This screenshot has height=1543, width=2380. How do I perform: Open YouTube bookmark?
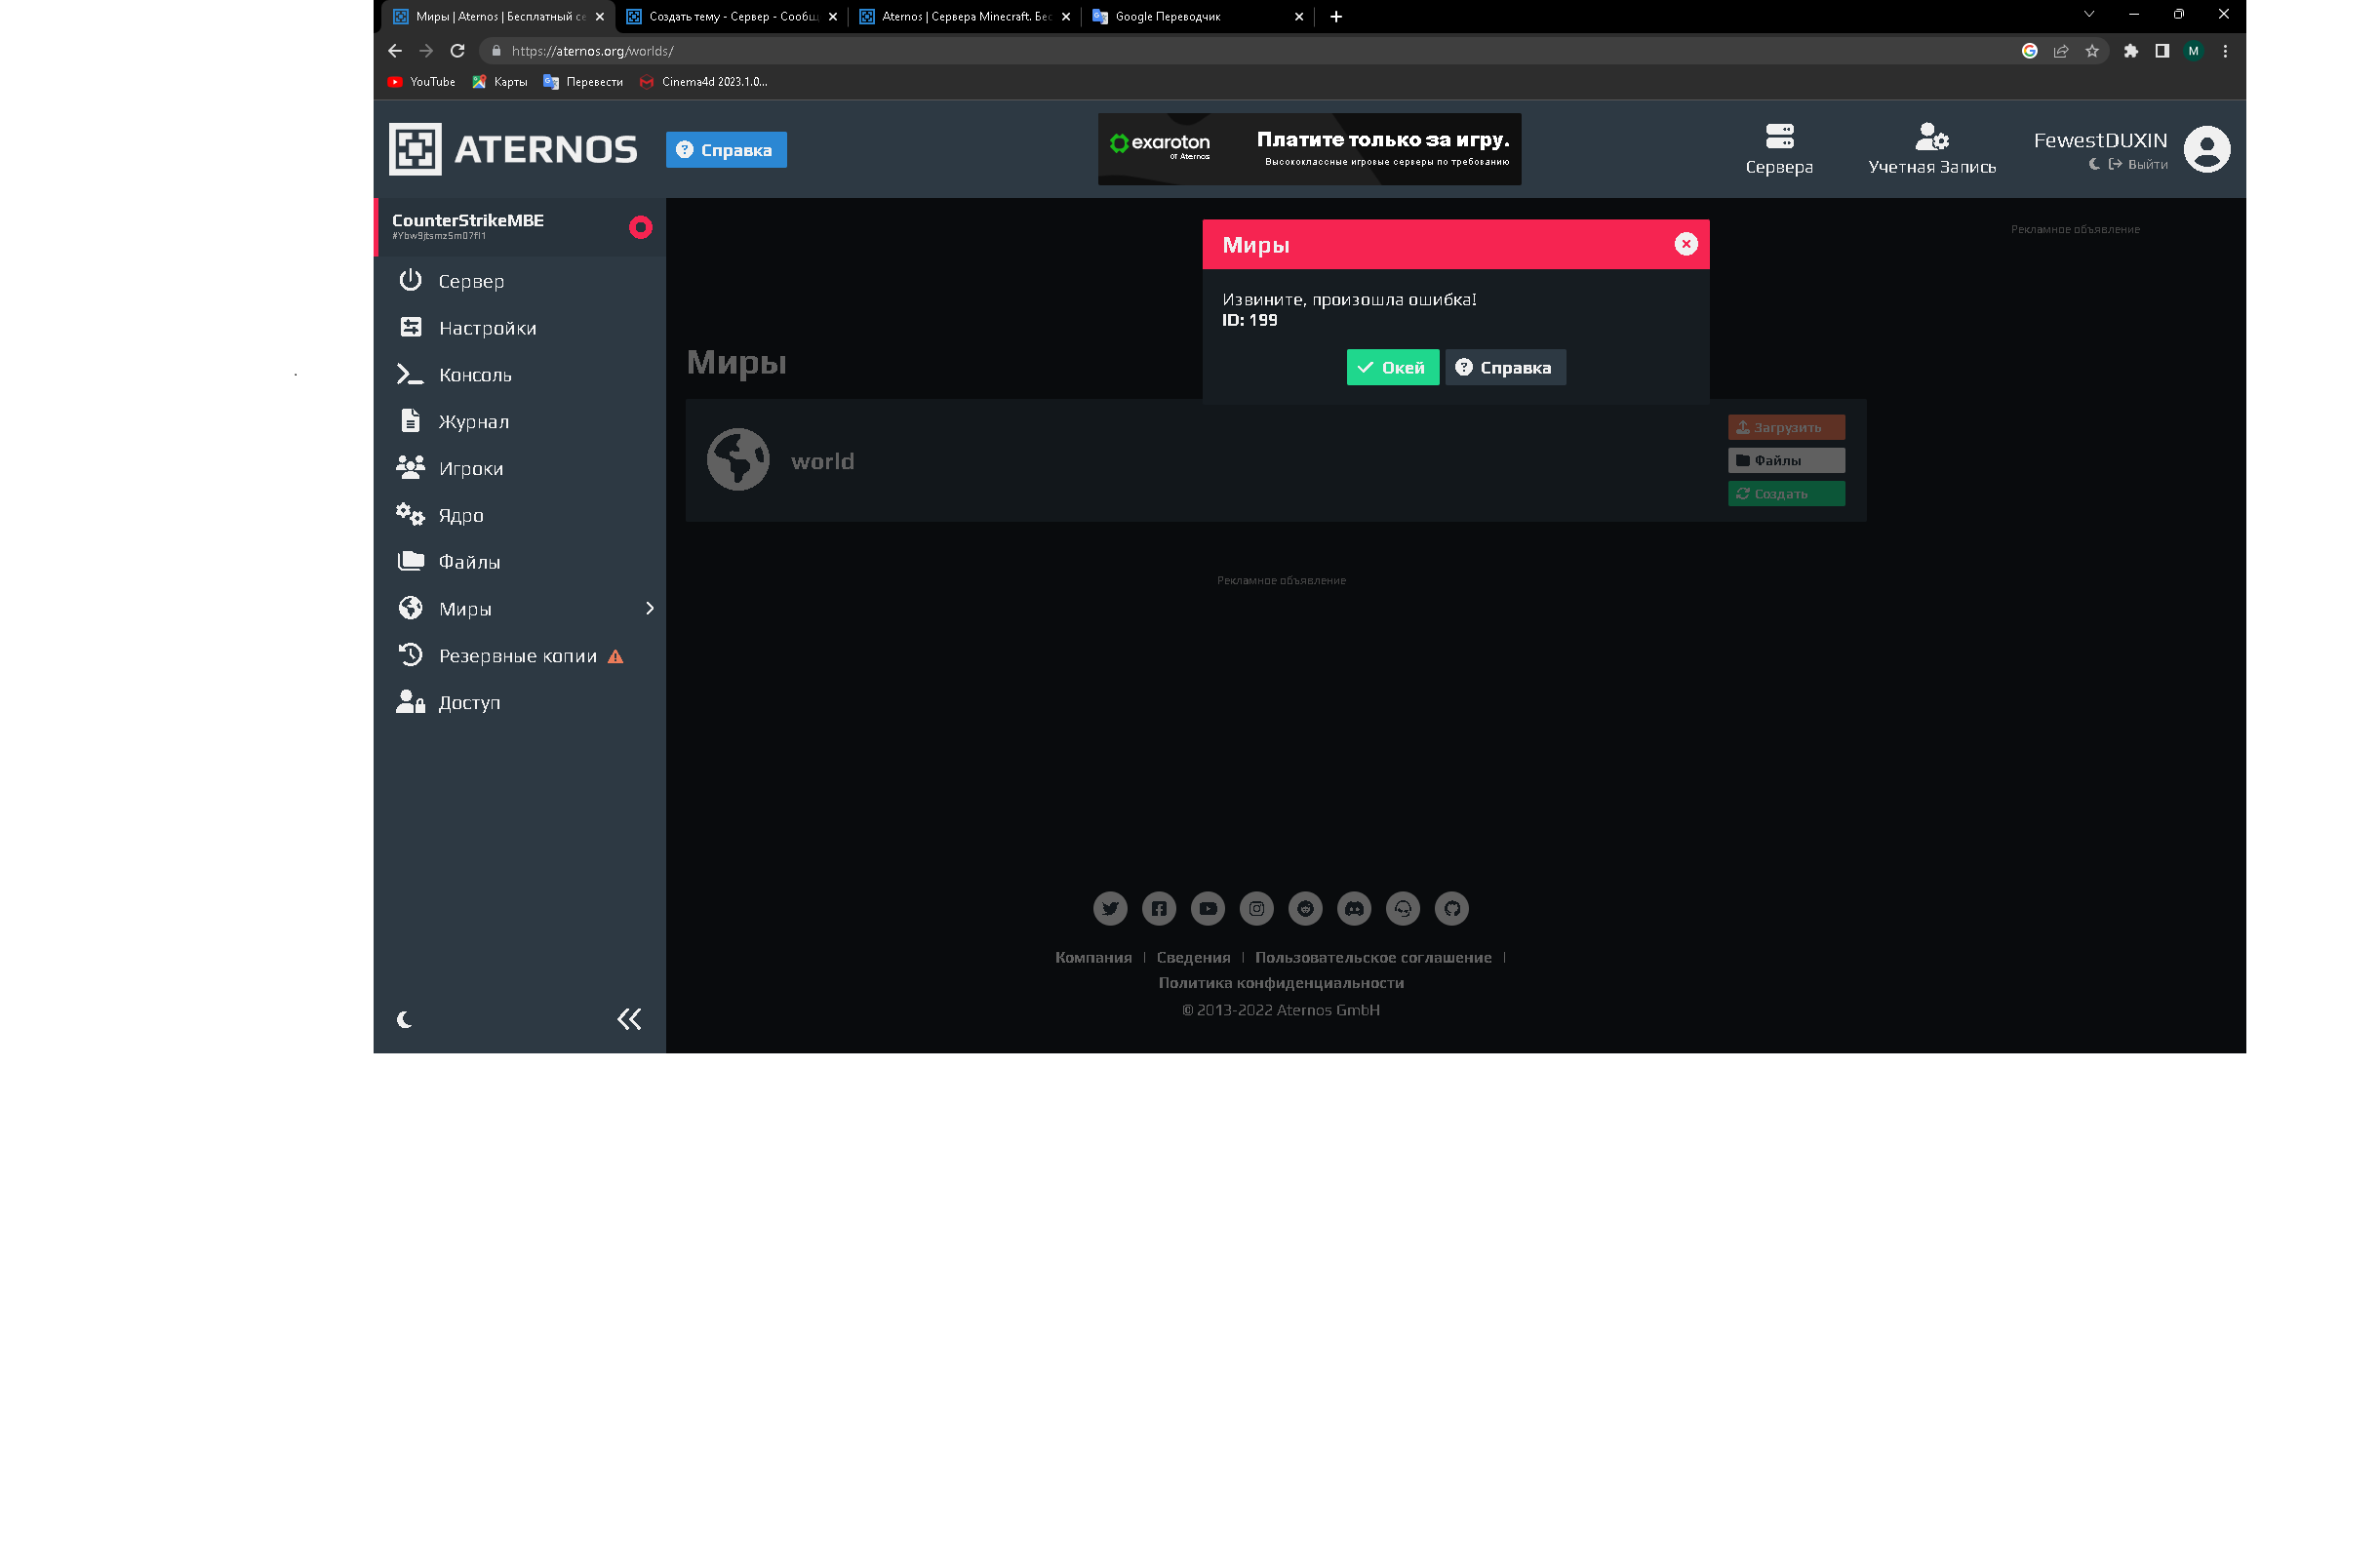[421, 82]
